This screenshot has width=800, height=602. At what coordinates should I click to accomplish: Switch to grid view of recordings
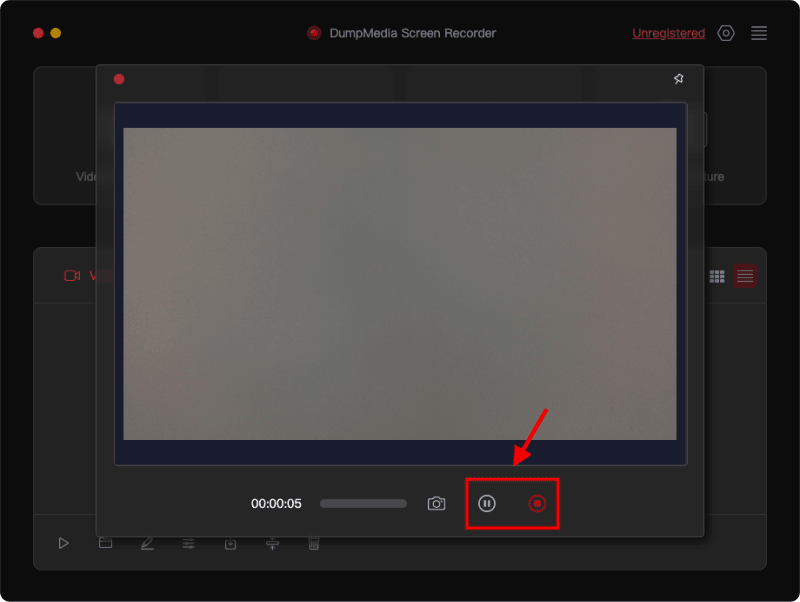(717, 276)
